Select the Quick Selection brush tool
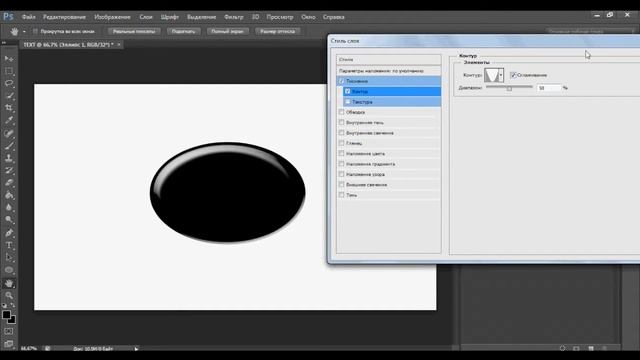This screenshot has width=640, height=360. tap(9, 96)
